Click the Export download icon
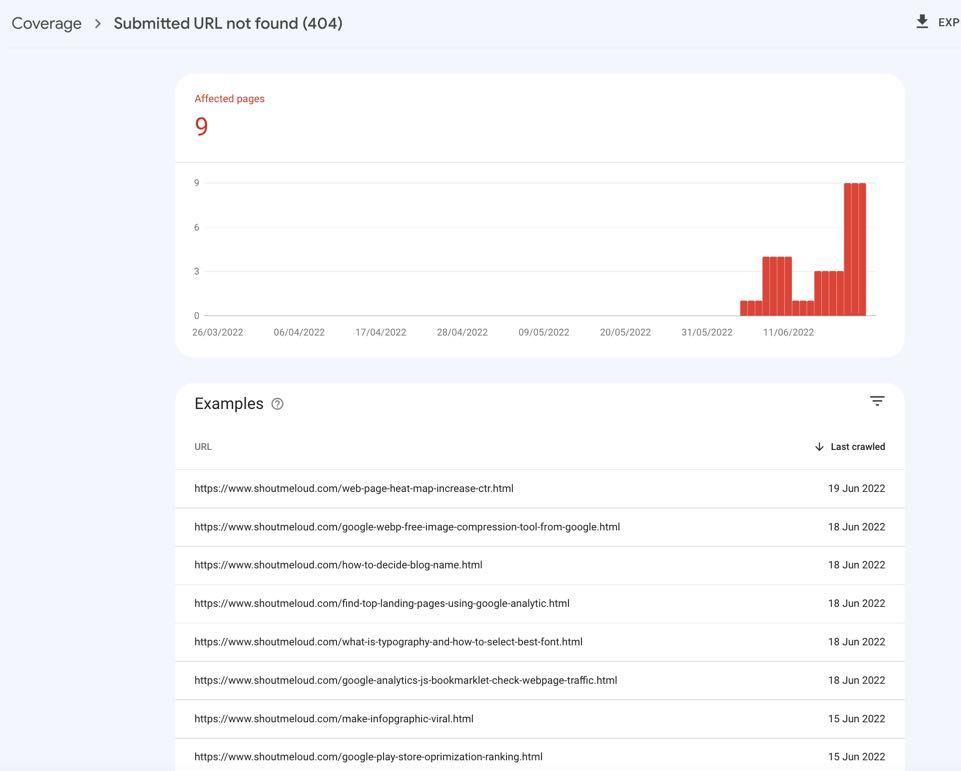Image resolution: width=961 pixels, height=771 pixels. coord(922,22)
